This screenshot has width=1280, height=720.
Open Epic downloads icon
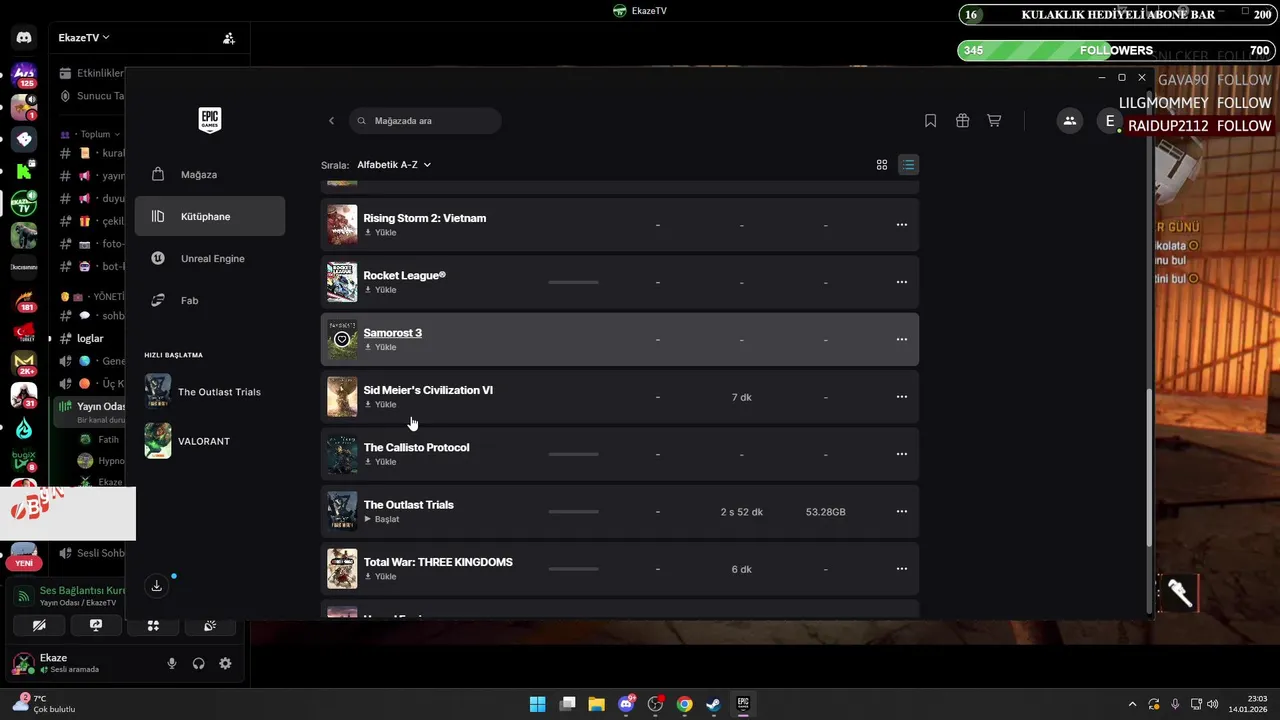(157, 586)
